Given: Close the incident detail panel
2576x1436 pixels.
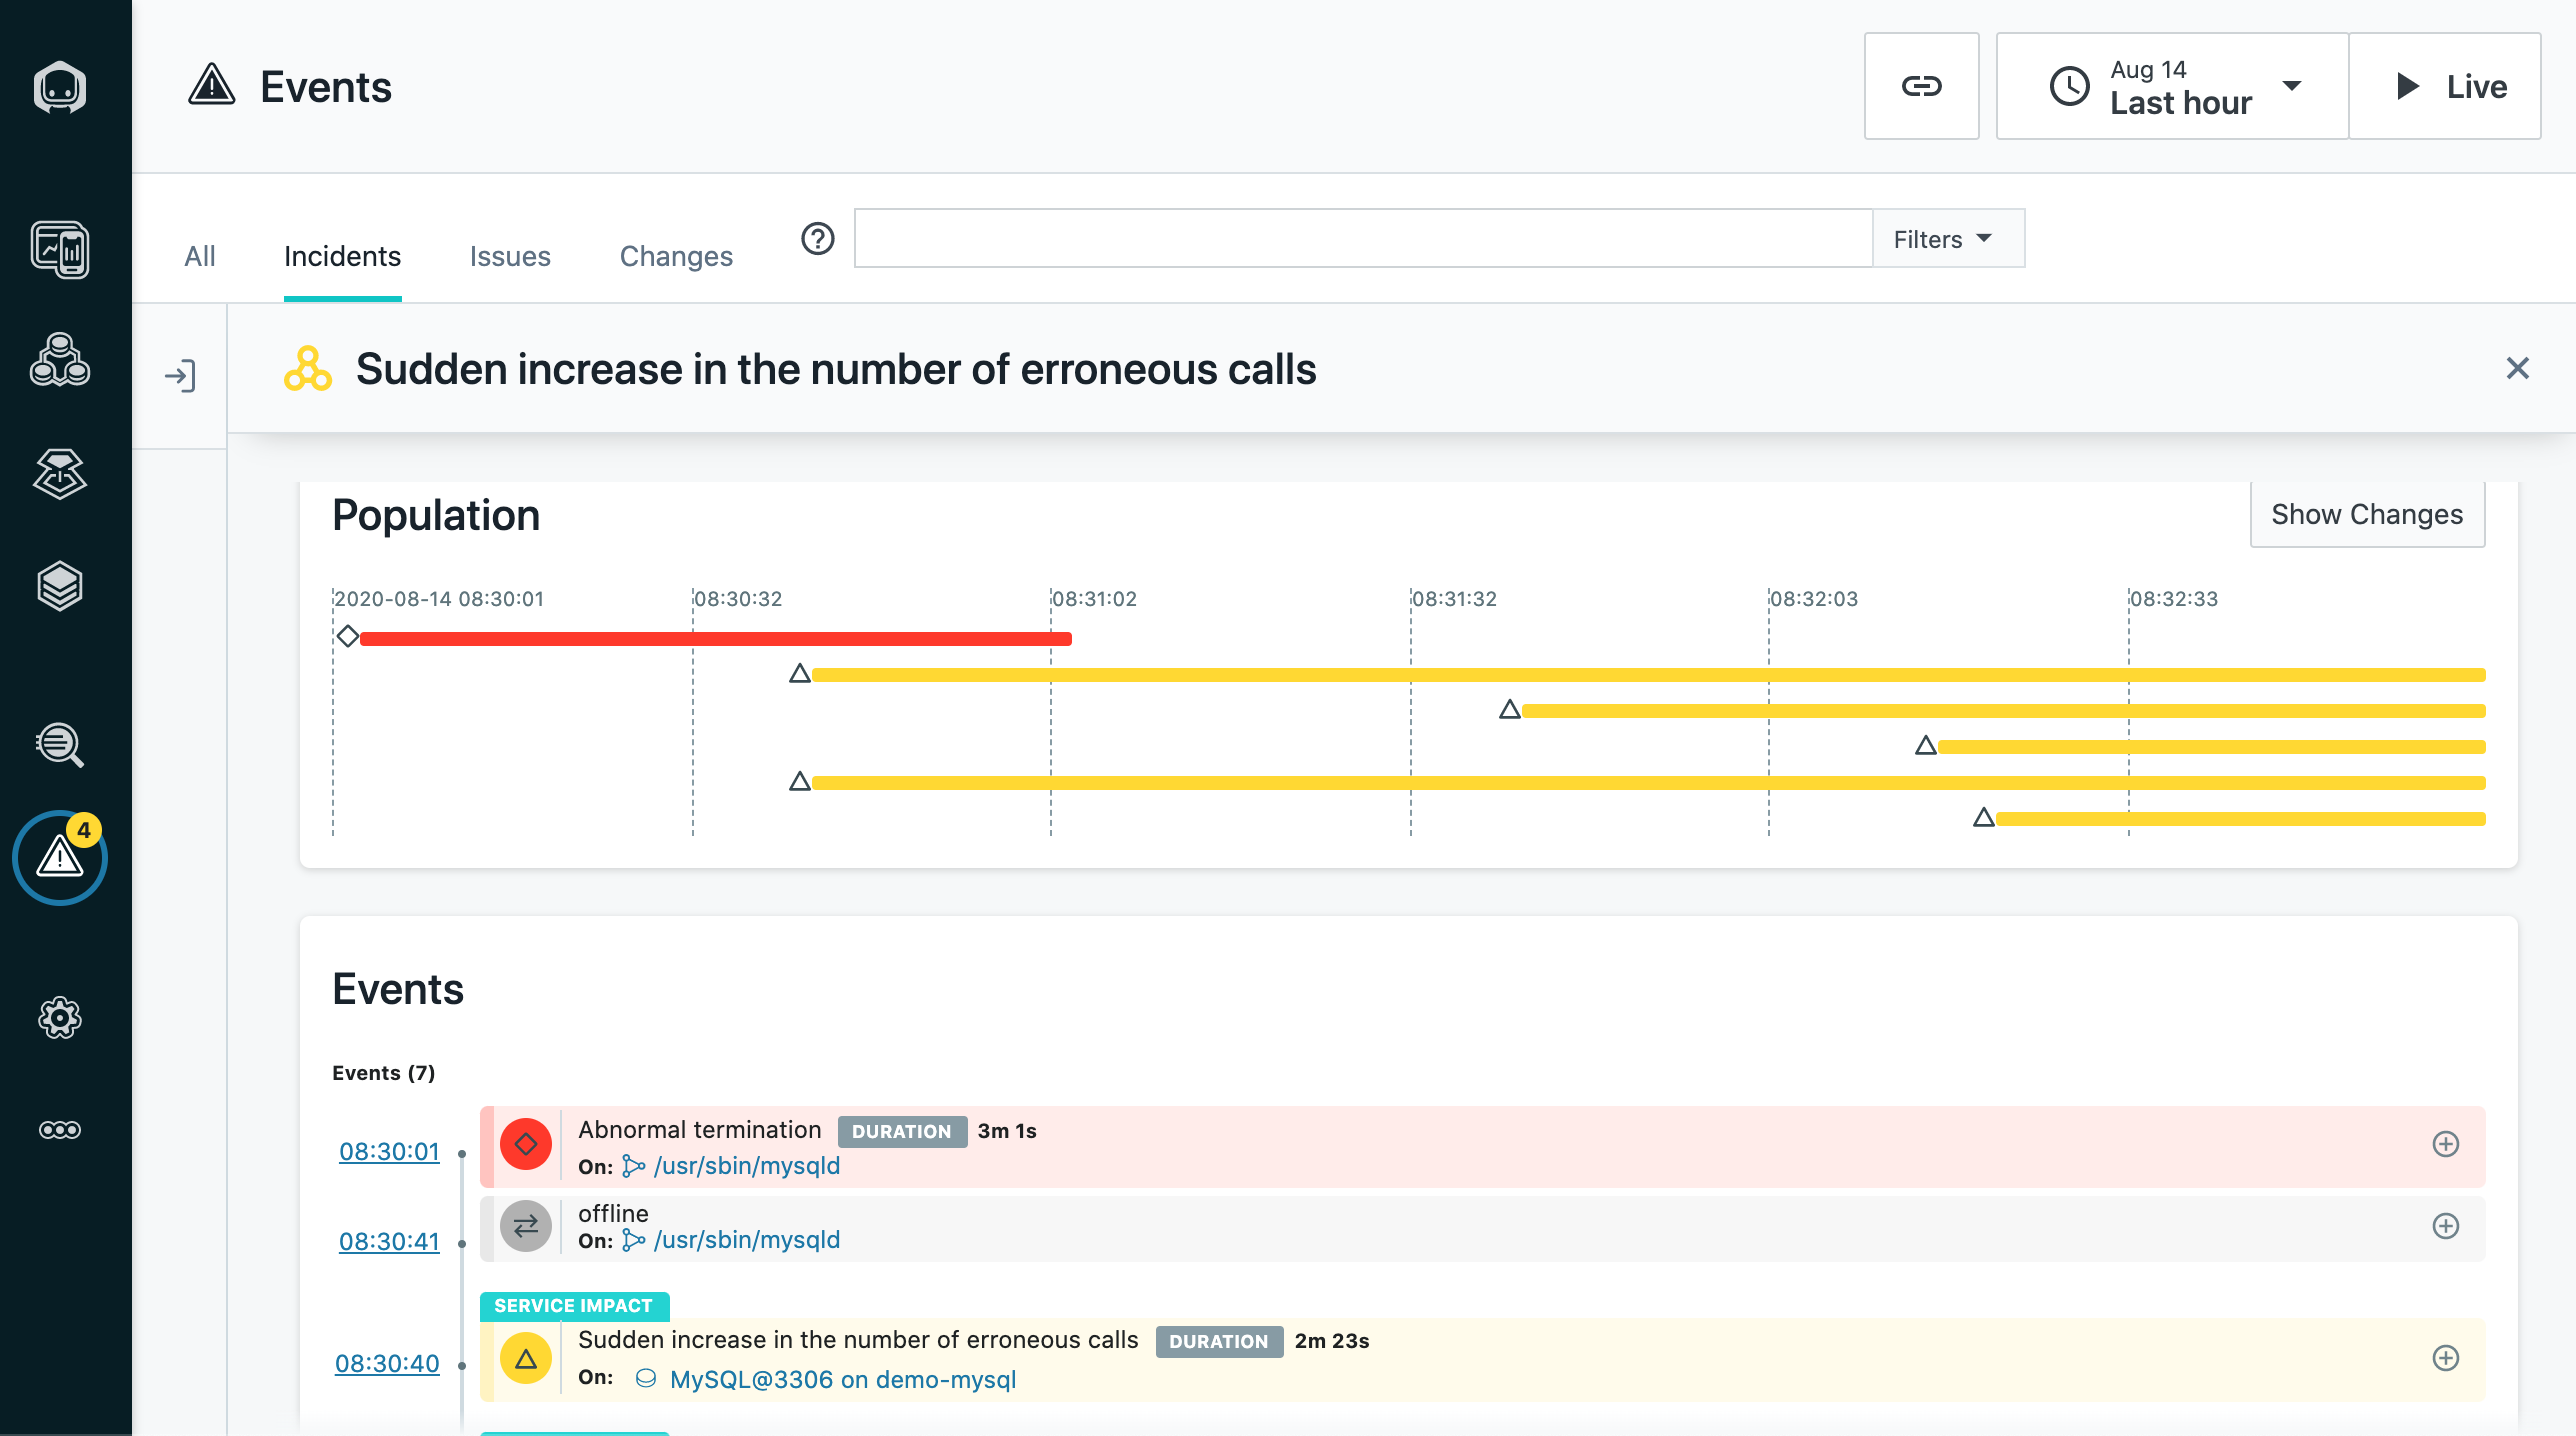Looking at the screenshot, I should [2518, 368].
